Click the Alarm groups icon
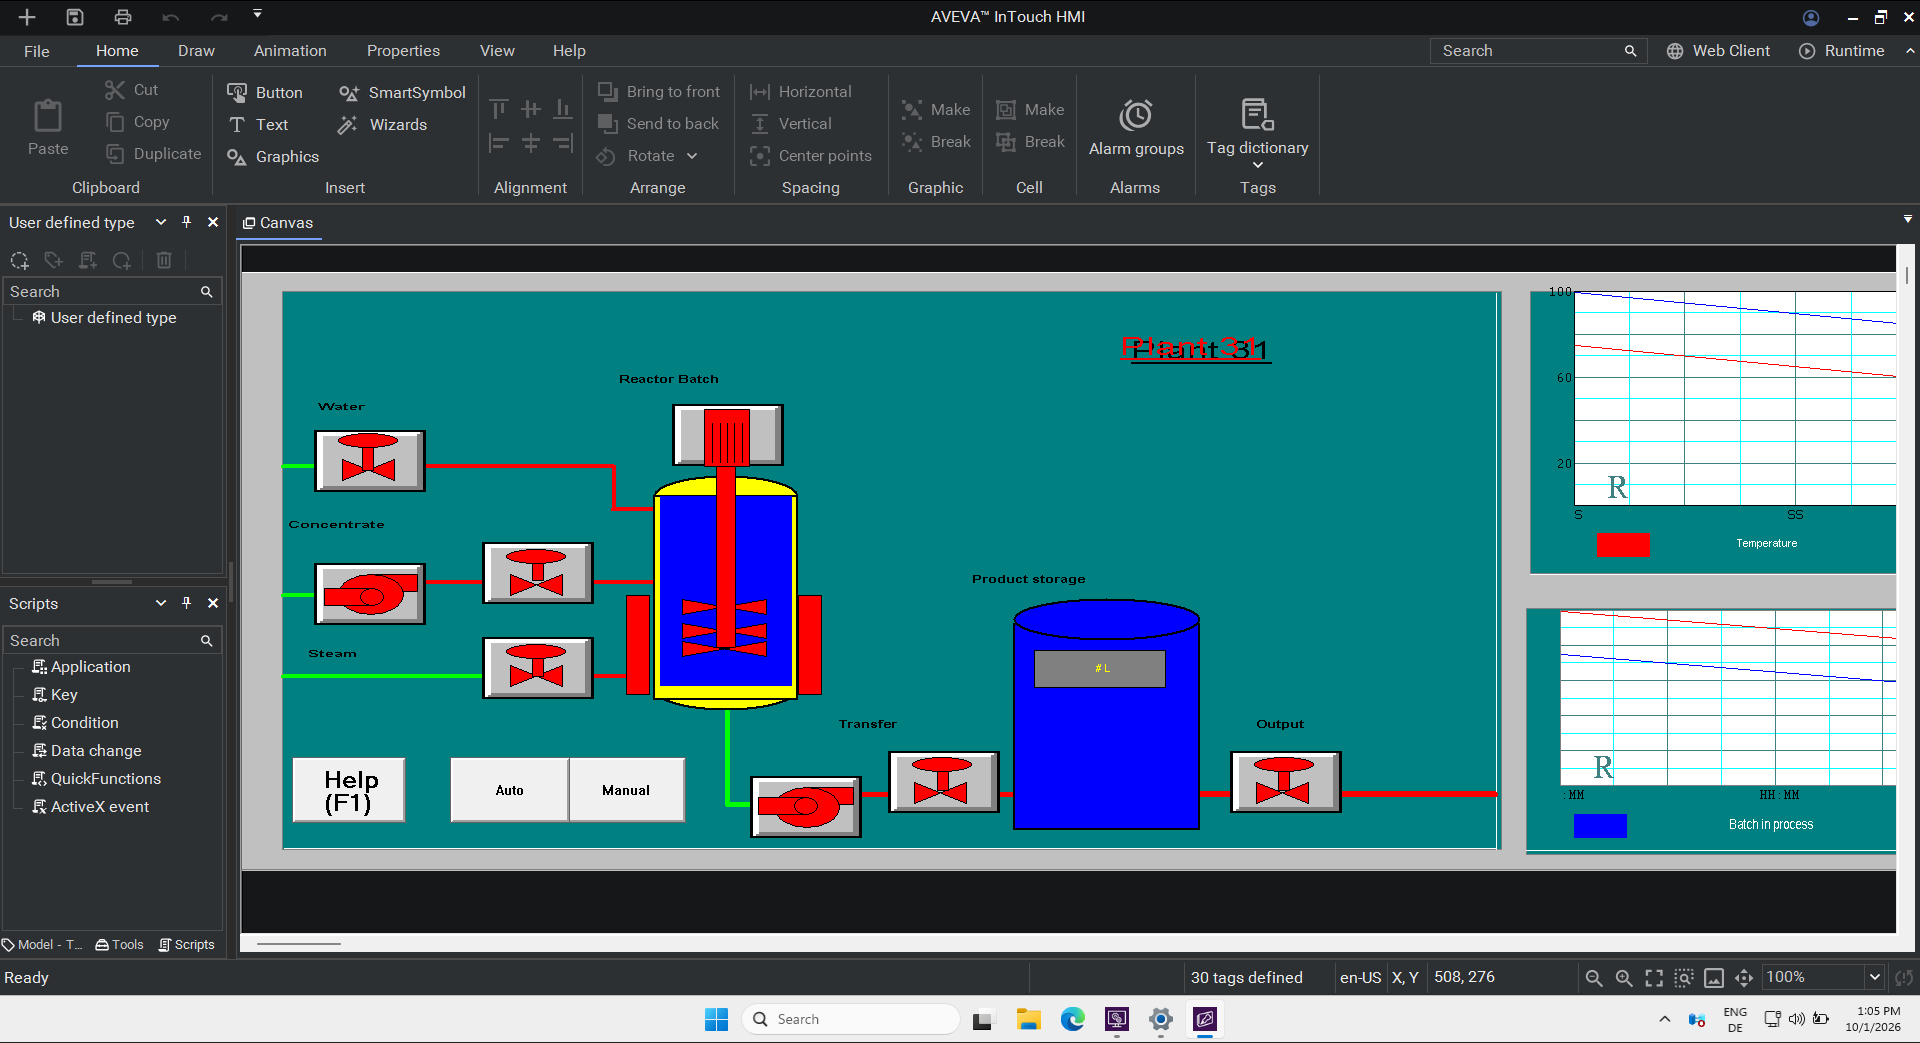This screenshot has height=1043, width=1920. click(1135, 115)
